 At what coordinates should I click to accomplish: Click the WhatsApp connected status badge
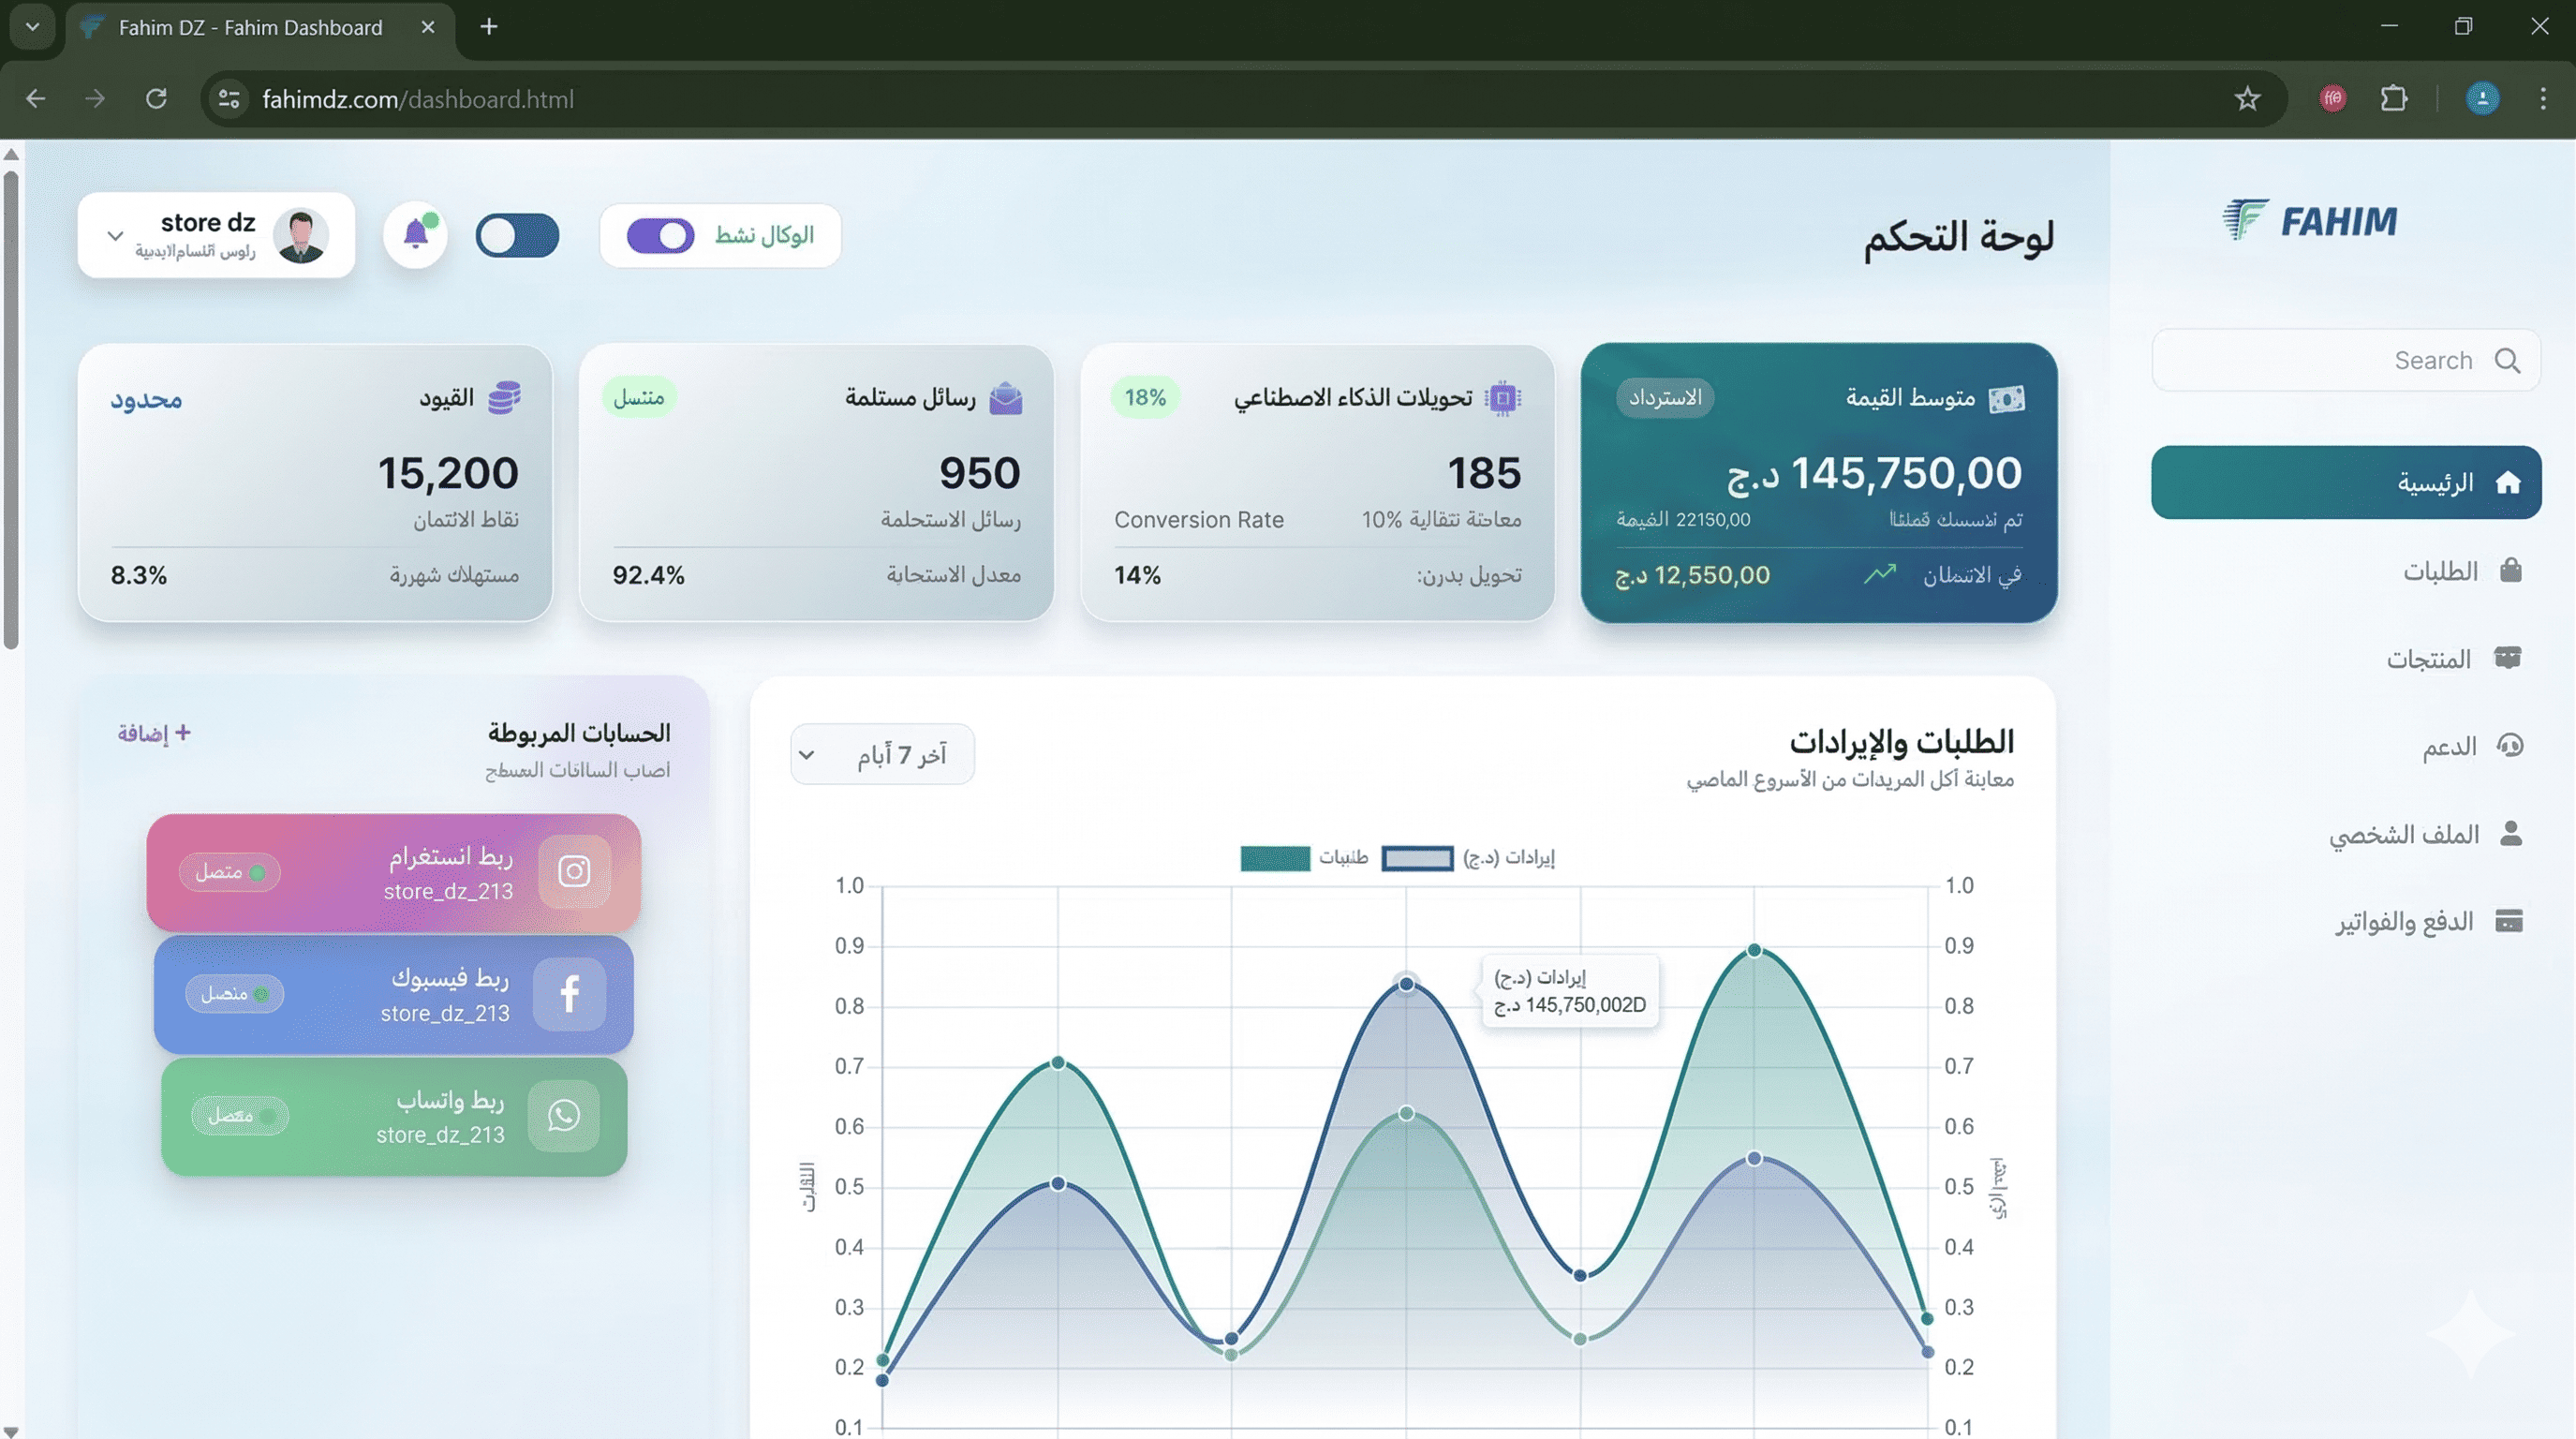[x=240, y=1115]
